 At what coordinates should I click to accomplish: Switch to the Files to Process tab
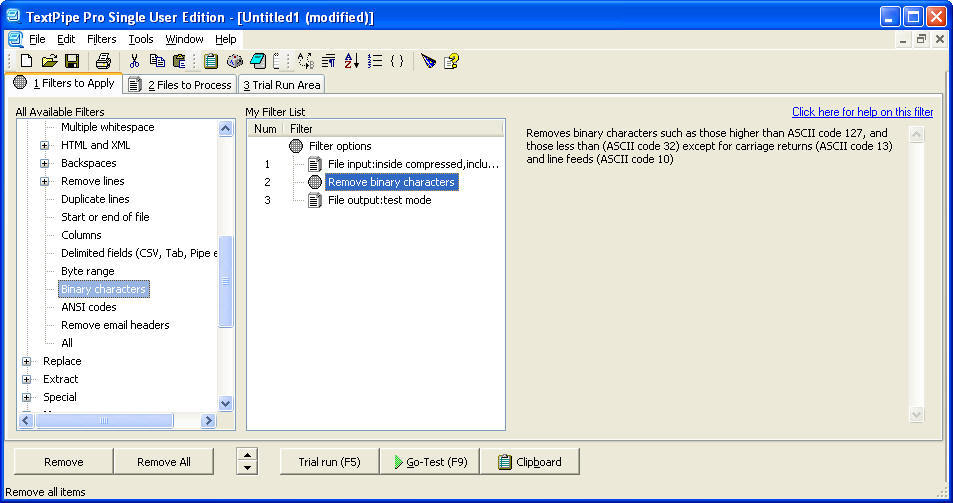click(x=181, y=85)
